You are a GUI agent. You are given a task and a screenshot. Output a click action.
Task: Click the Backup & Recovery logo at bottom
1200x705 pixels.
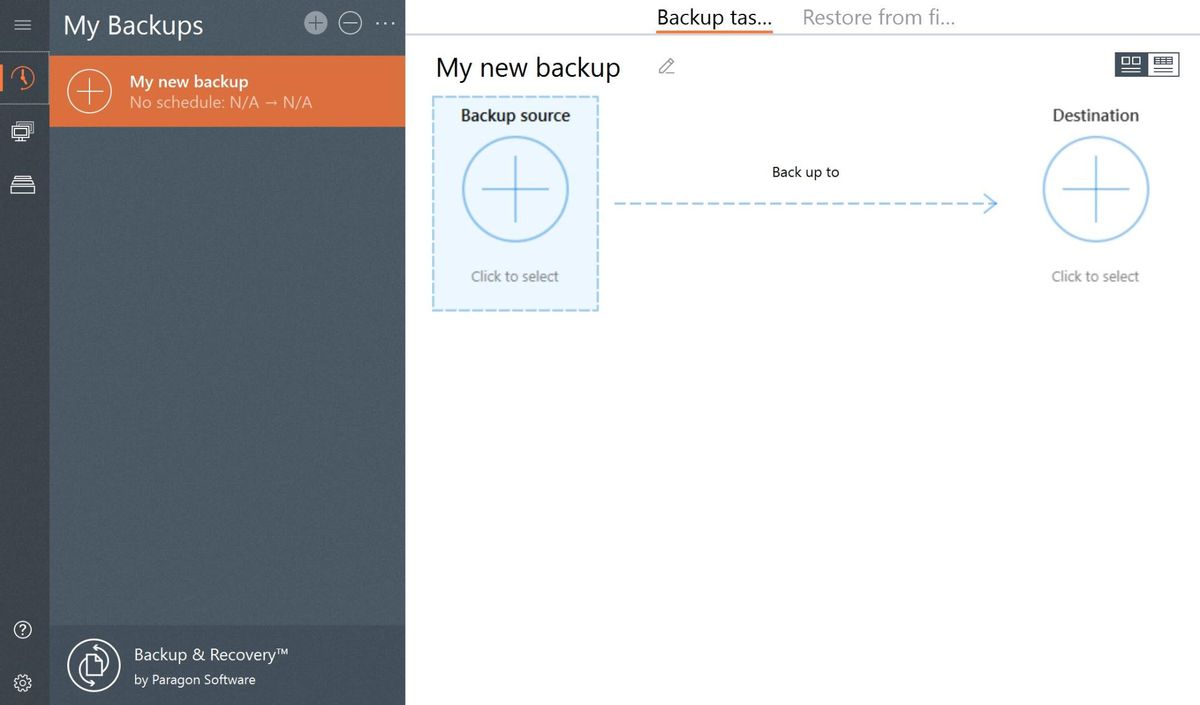(93, 664)
